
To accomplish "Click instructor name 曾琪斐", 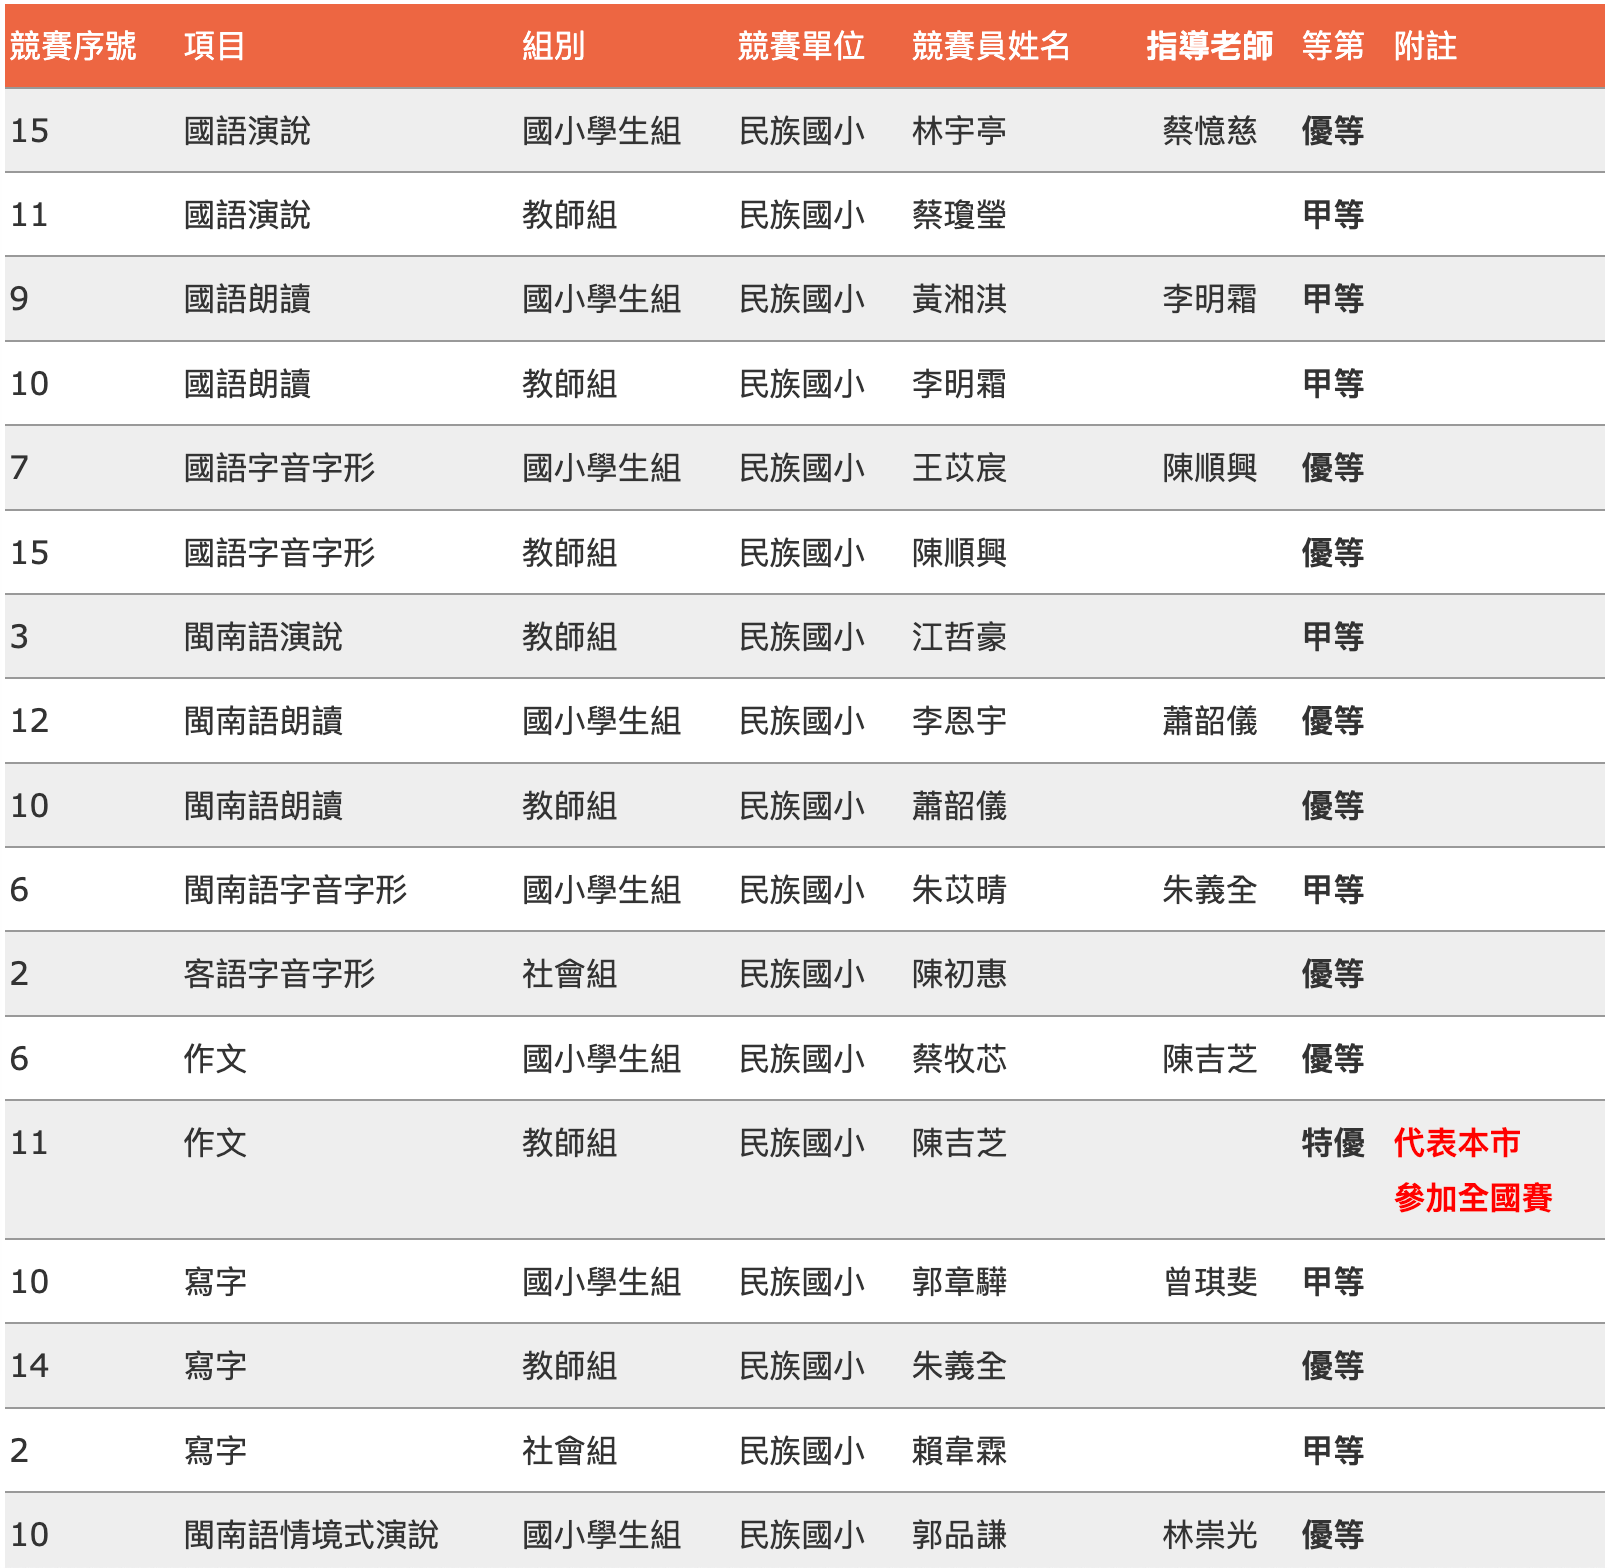I will coord(1209,1282).
